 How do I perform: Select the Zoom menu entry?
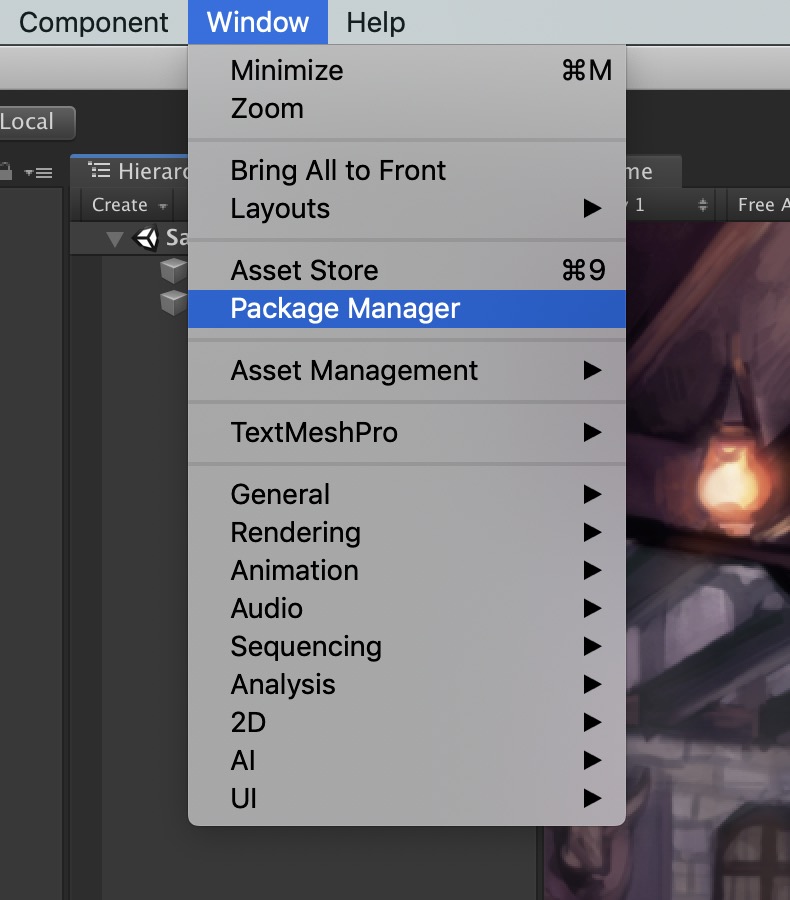pyautogui.click(x=406, y=108)
